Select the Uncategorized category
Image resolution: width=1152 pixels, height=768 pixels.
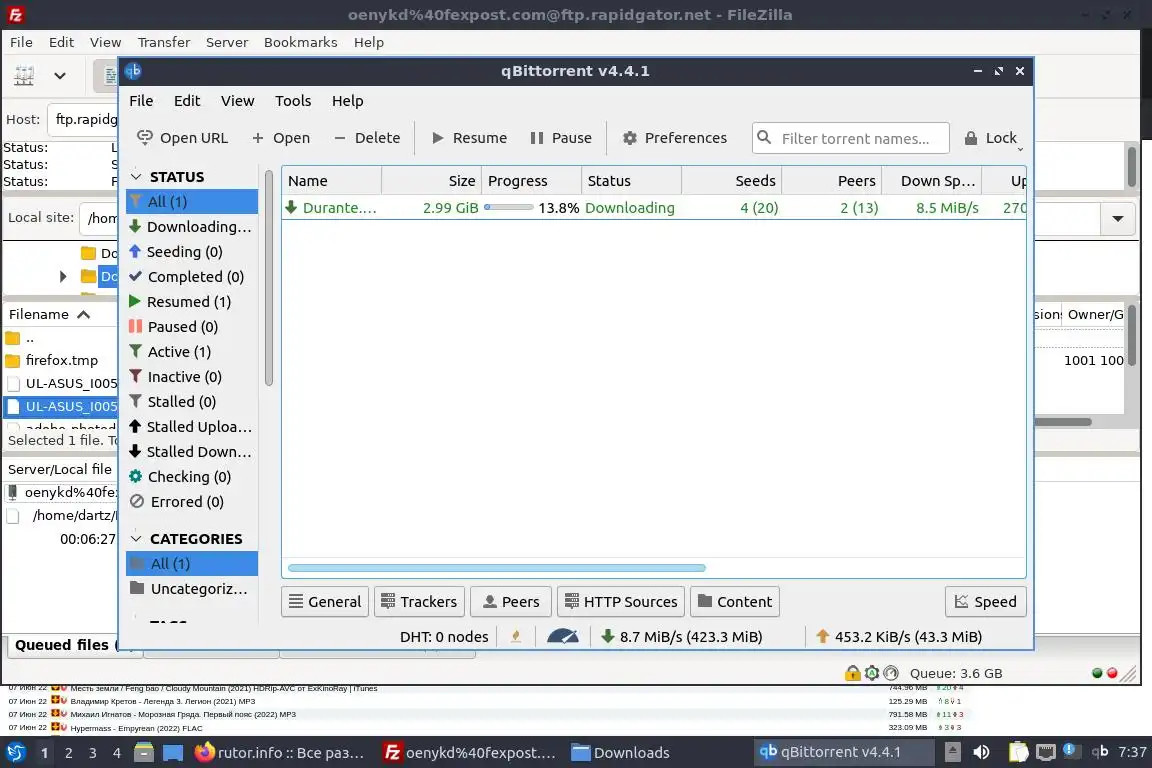[x=192, y=589]
